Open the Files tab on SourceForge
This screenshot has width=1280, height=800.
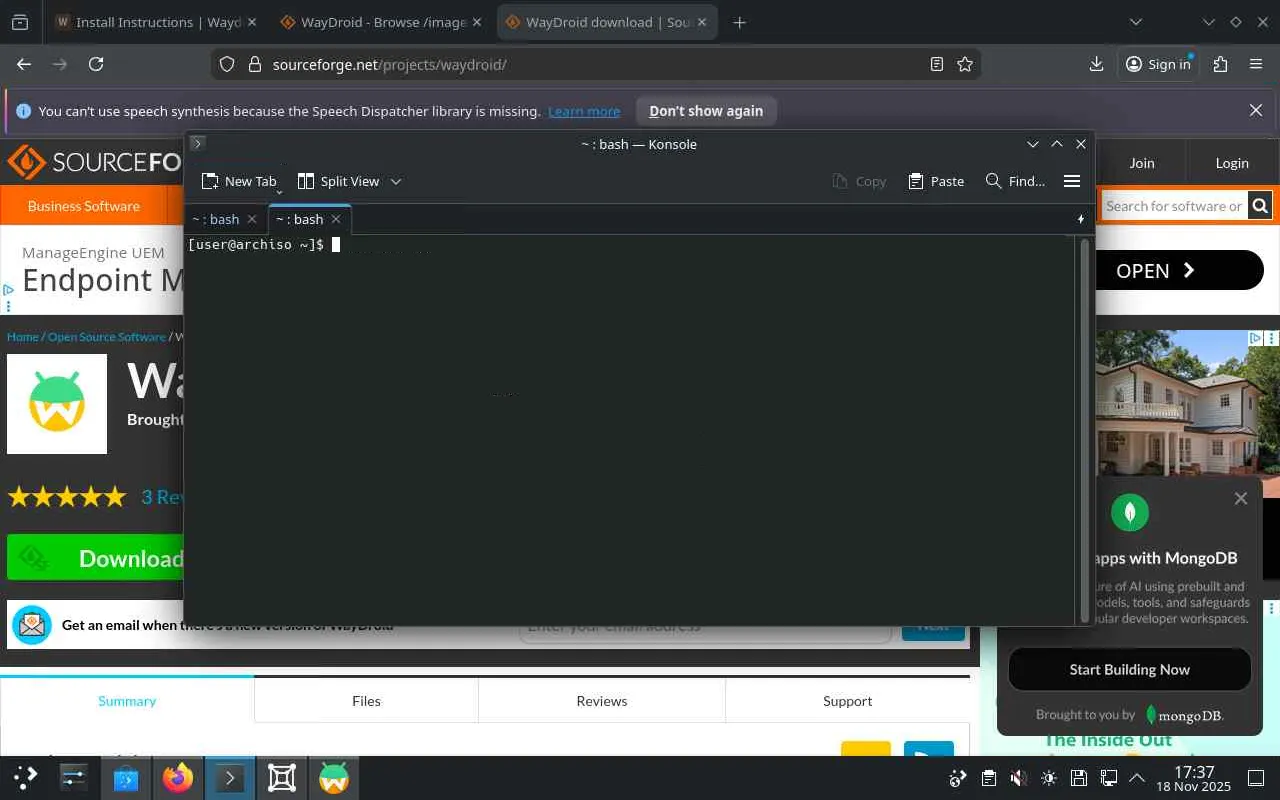tap(366, 701)
